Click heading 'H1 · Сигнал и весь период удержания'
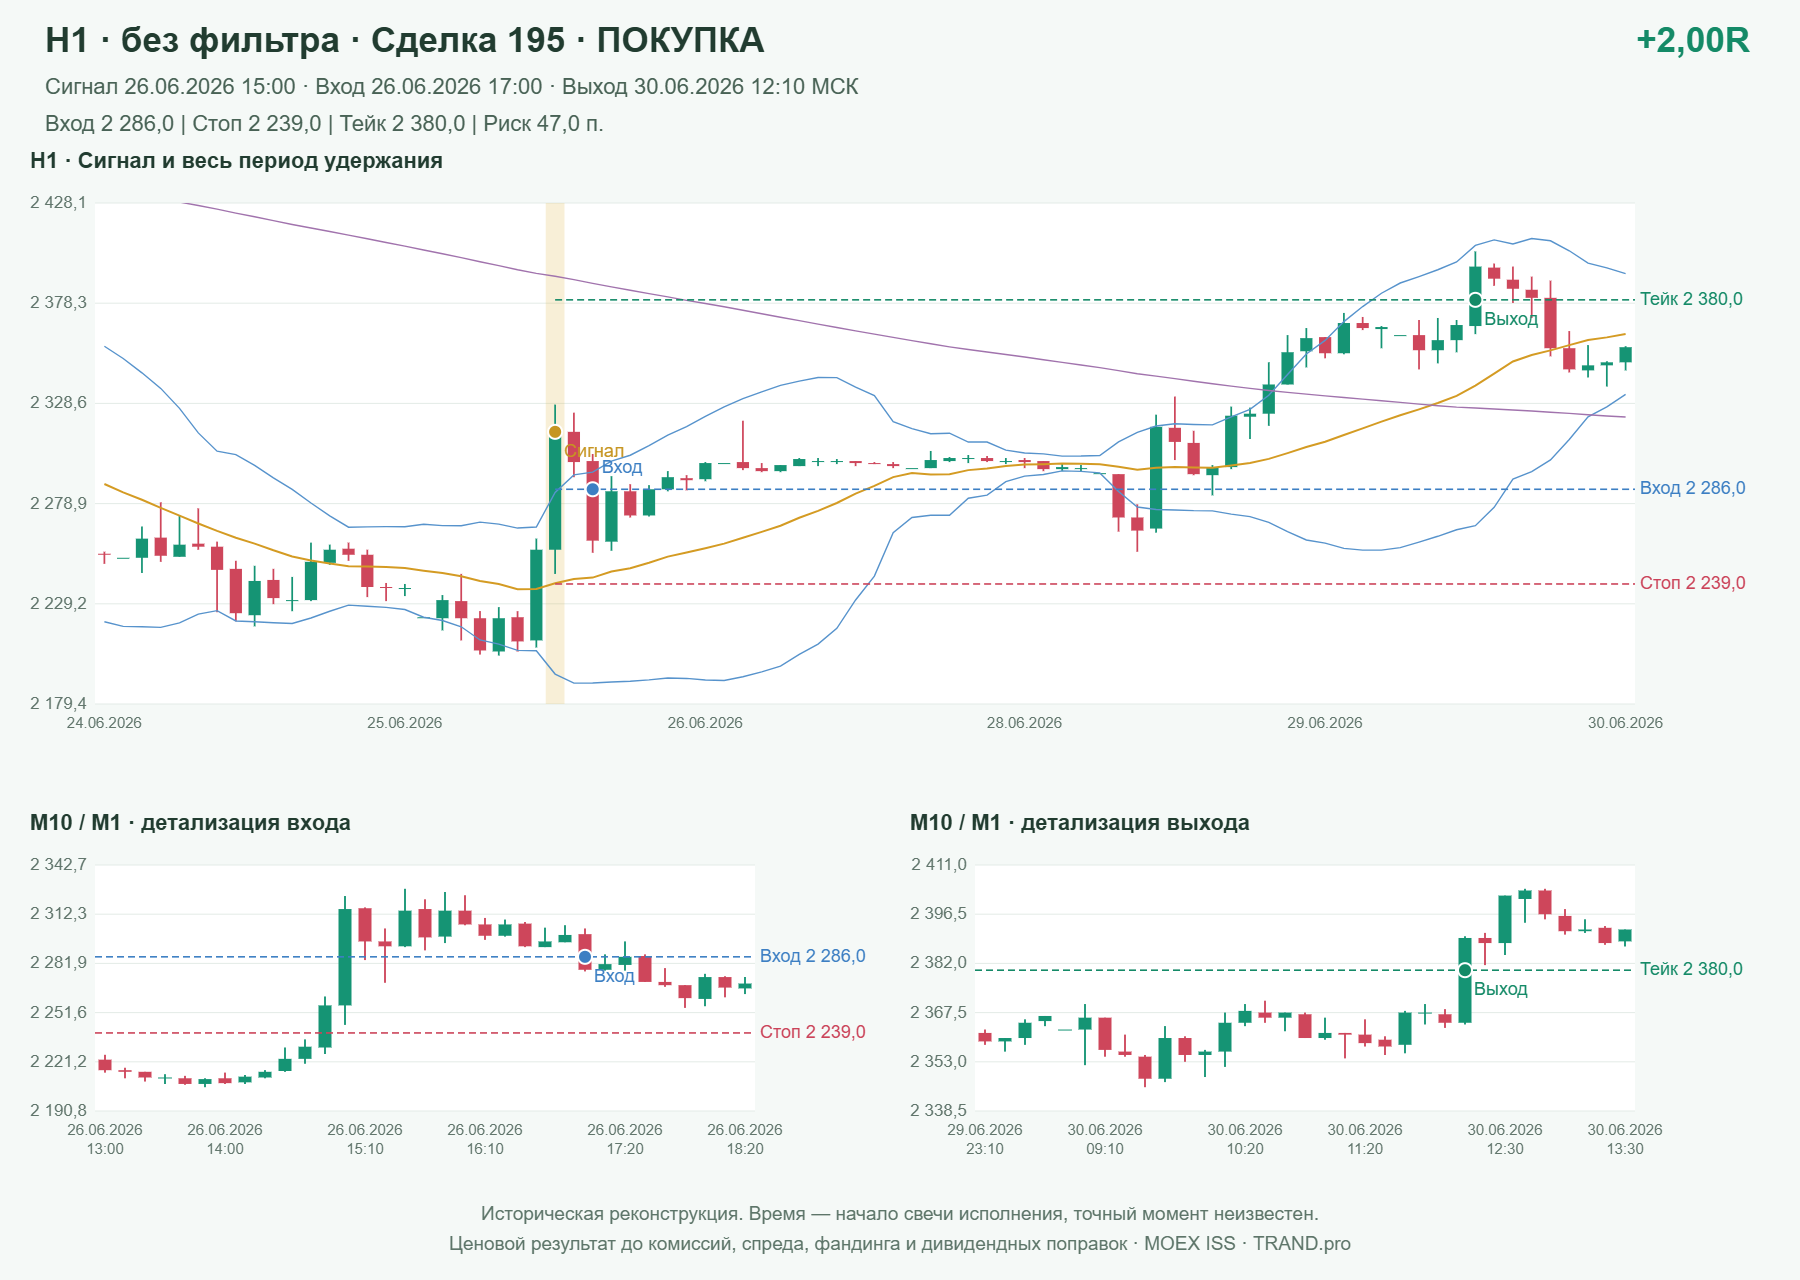 coord(236,161)
